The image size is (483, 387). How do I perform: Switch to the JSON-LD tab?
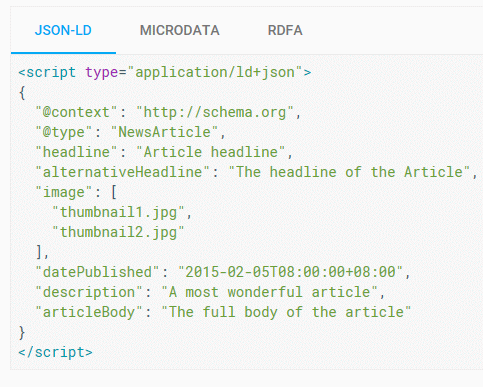pyautogui.click(x=63, y=30)
